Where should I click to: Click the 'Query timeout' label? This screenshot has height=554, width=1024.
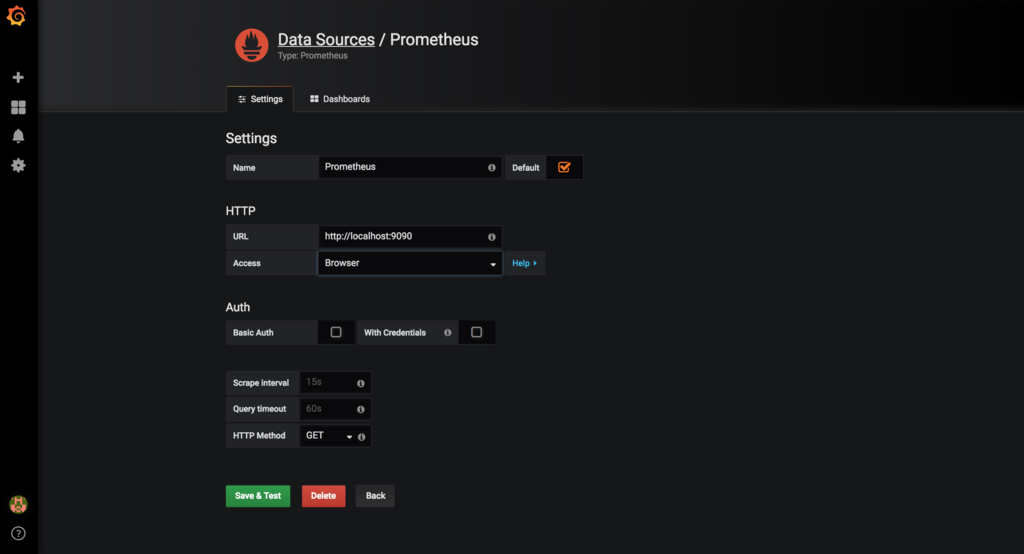[x=260, y=409]
